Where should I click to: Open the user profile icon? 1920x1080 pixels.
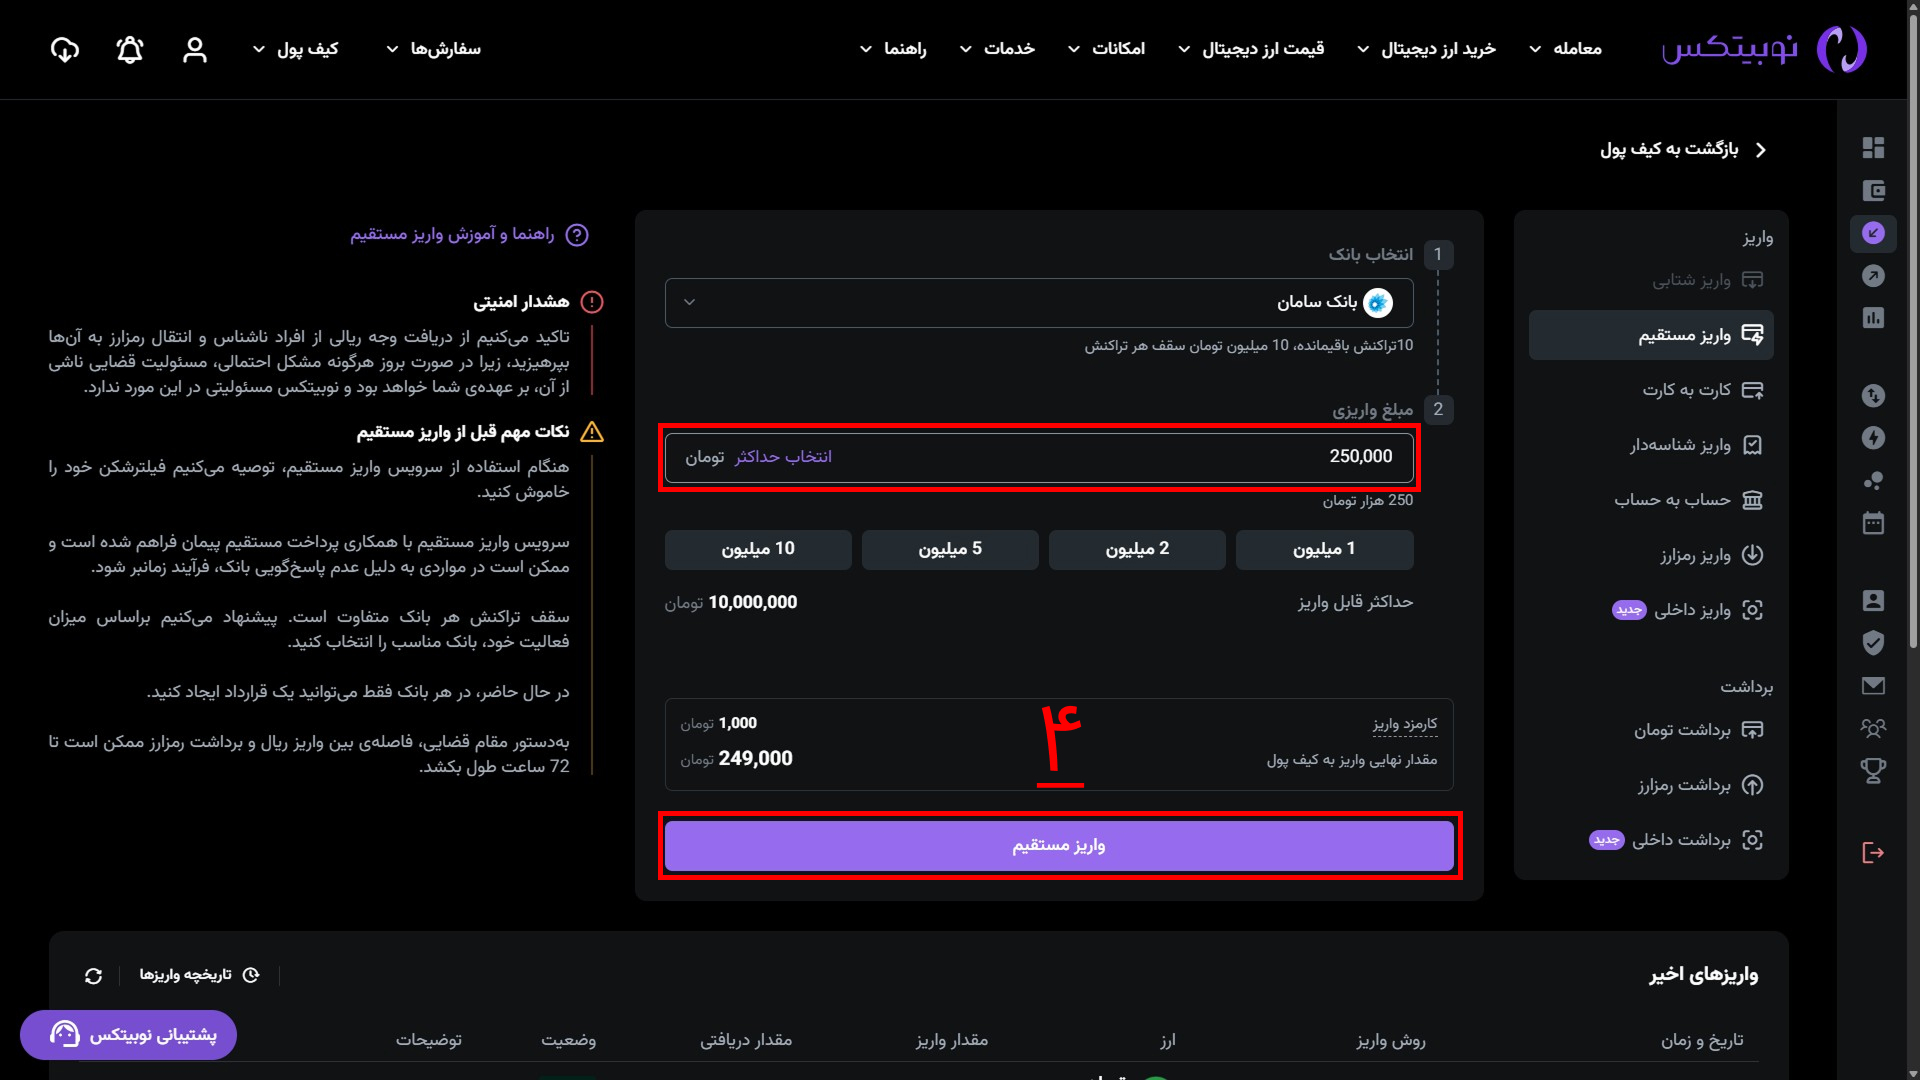[195, 50]
